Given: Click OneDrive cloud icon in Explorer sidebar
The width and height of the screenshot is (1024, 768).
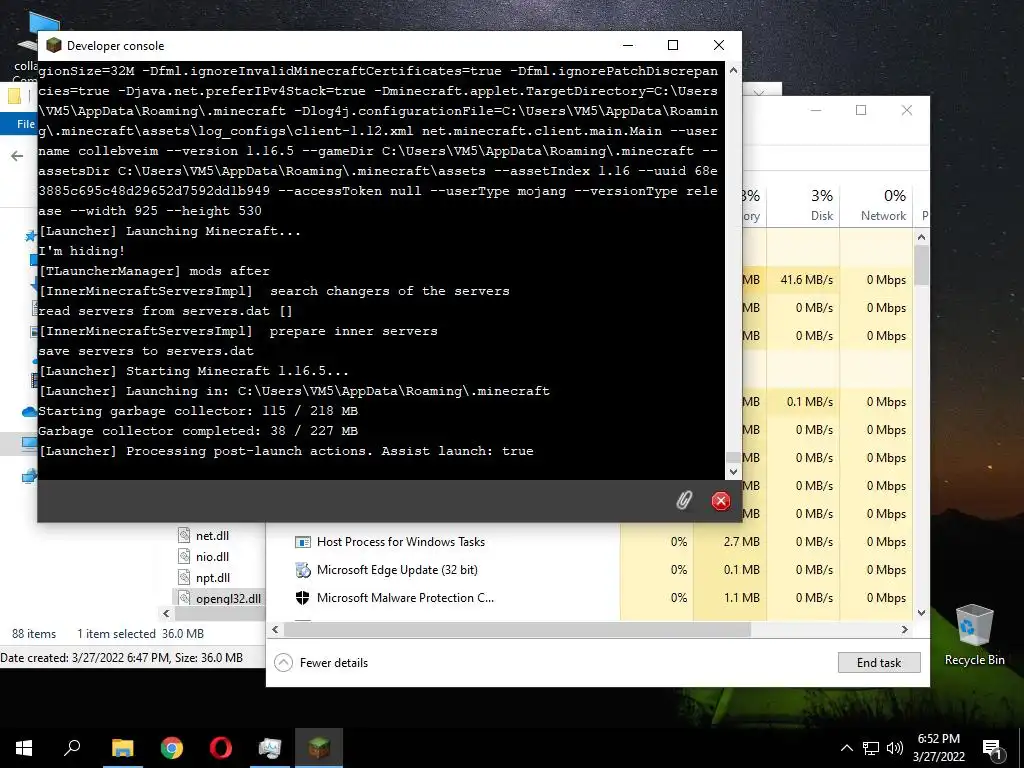Looking at the screenshot, I should pyautogui.click(x=29, y=411).
